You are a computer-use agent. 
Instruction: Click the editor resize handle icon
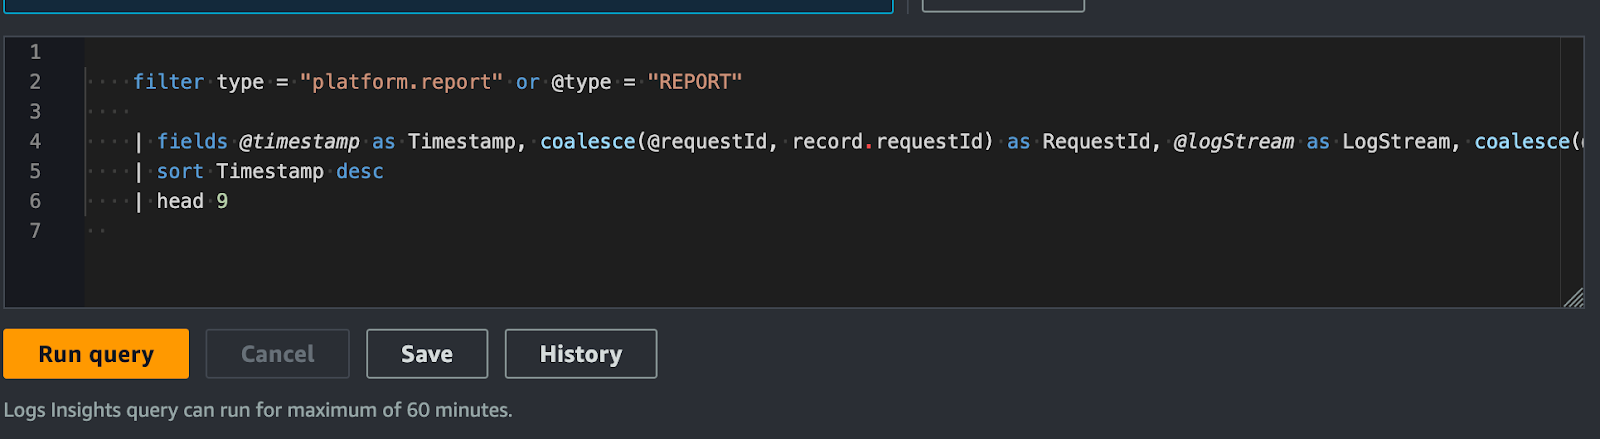pyautogui.click(x=1573, y=297)
